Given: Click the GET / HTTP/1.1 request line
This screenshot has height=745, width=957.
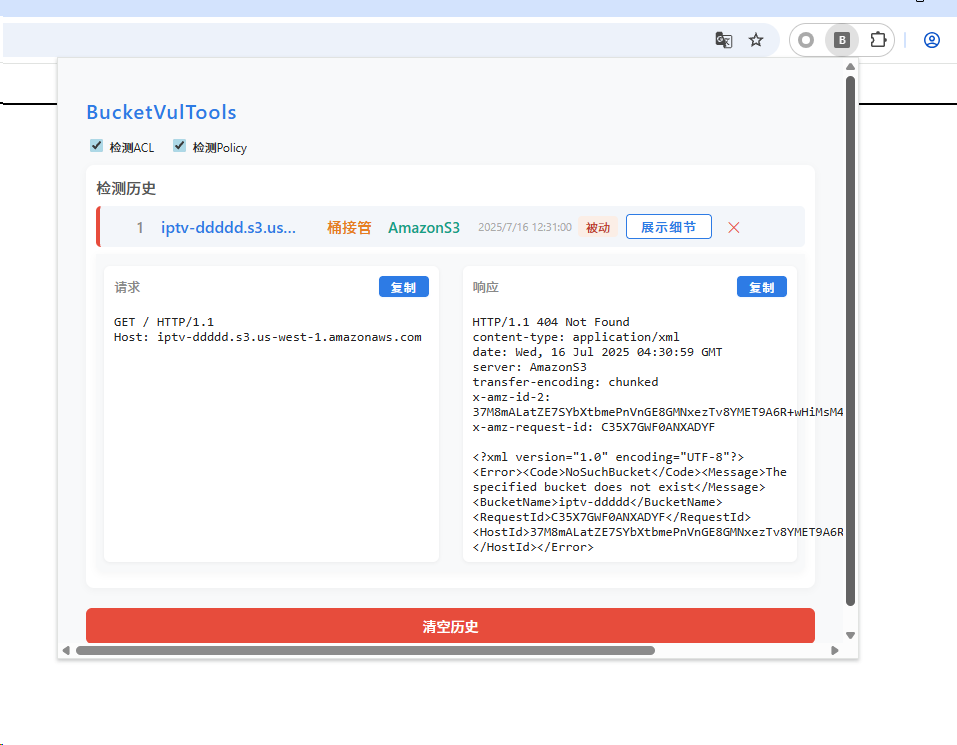Looking at the screenshot, I should click(x=164, y=322).
